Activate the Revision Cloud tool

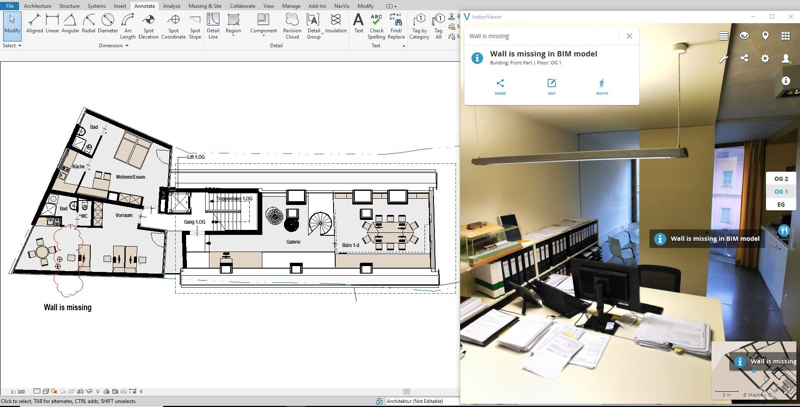pos(292,27)
